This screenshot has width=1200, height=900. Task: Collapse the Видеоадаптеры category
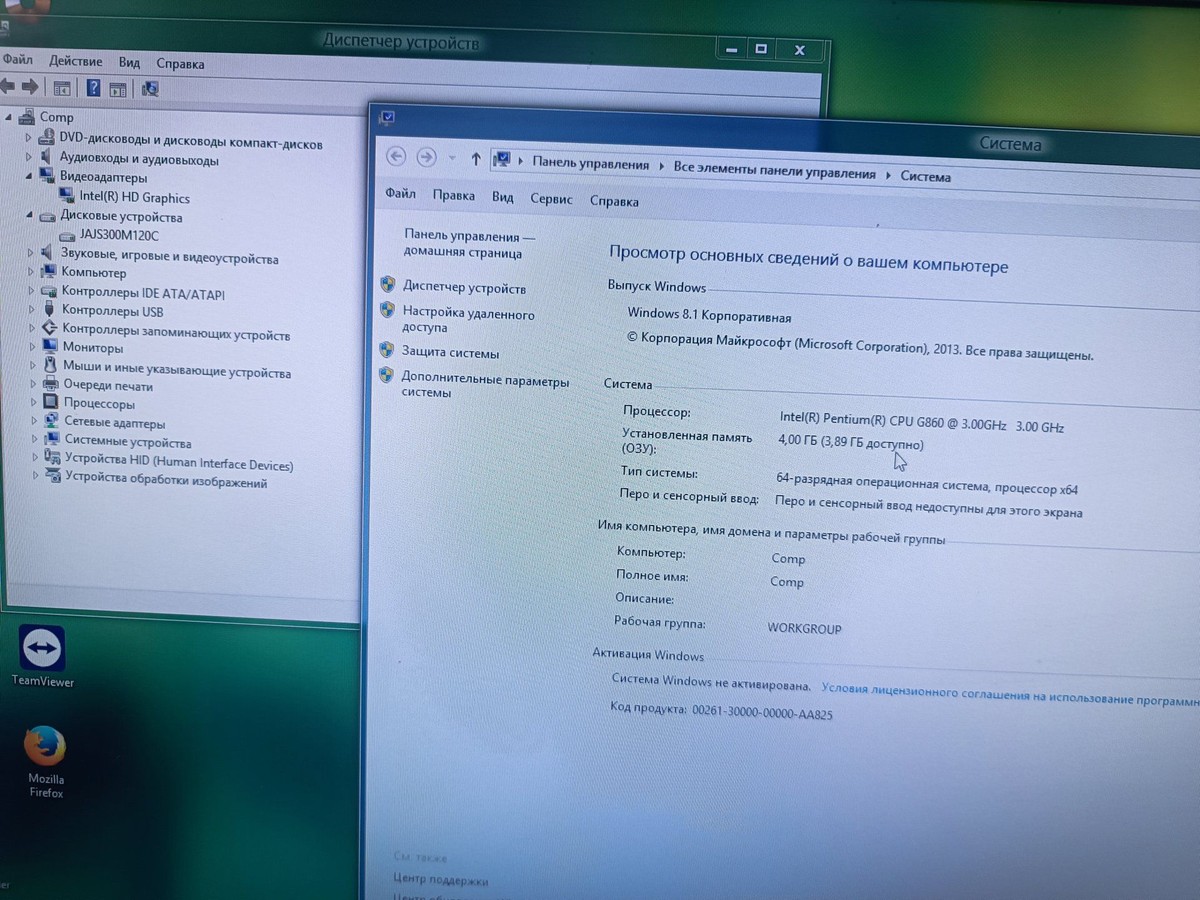click(x=29, y=176)
